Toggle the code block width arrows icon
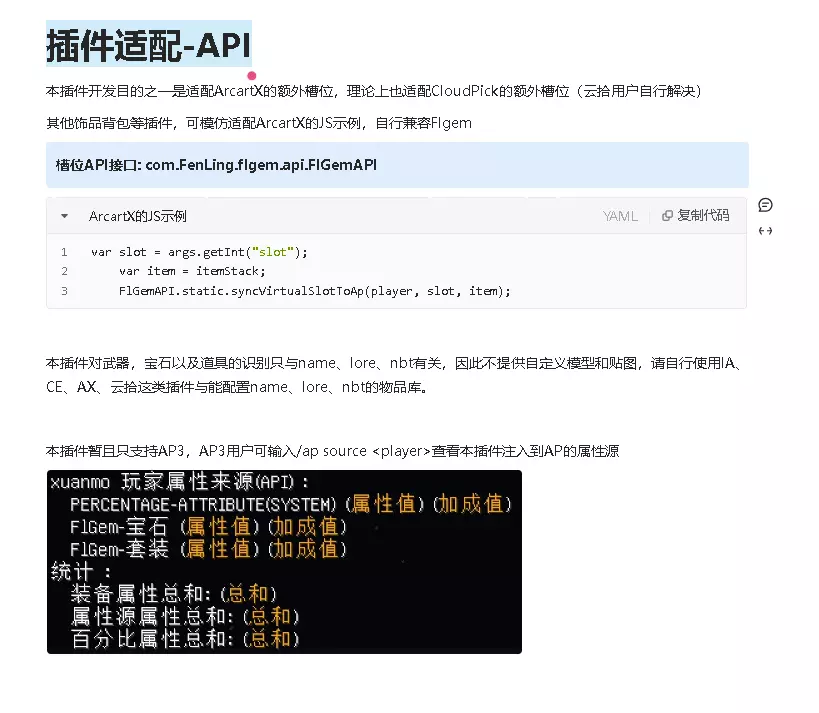This screenshot has height=713, width=819. [765, 231]
